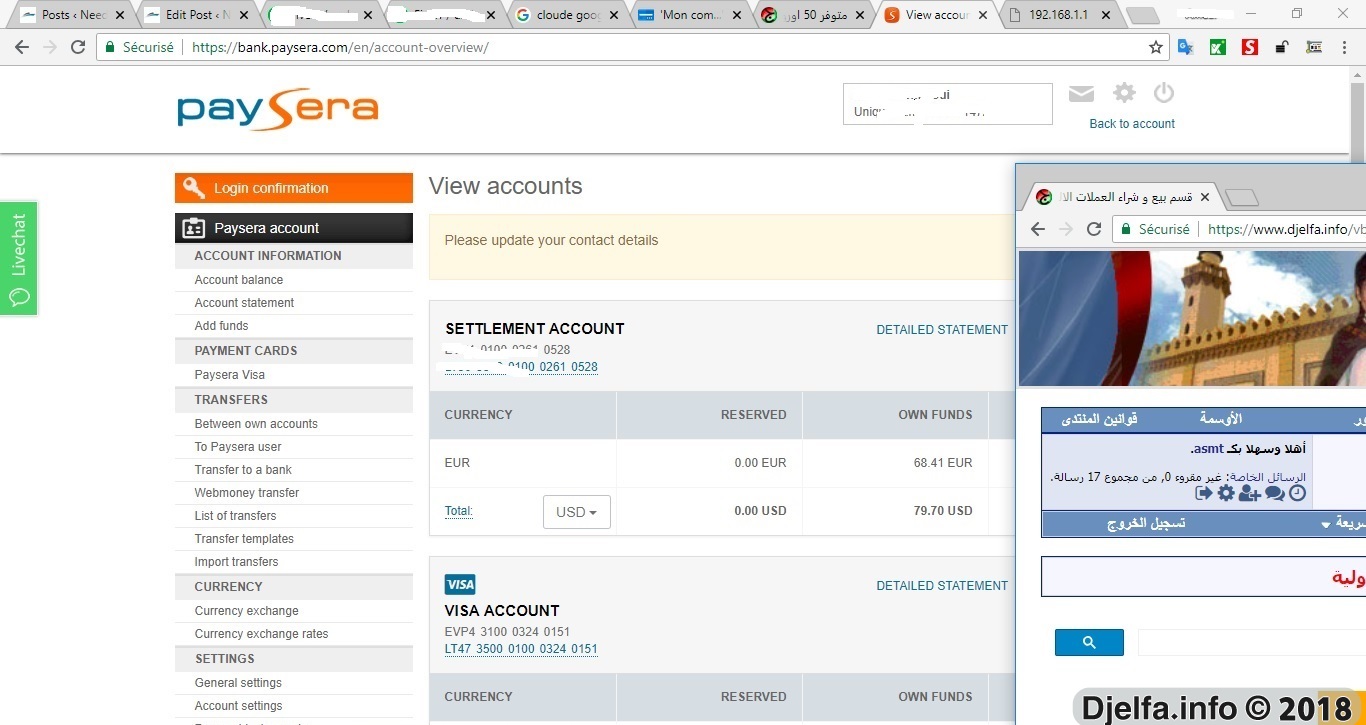Click clock icon in Djelfa forum panel
Screen dimensions: 1366x725
click(1297, 493)
